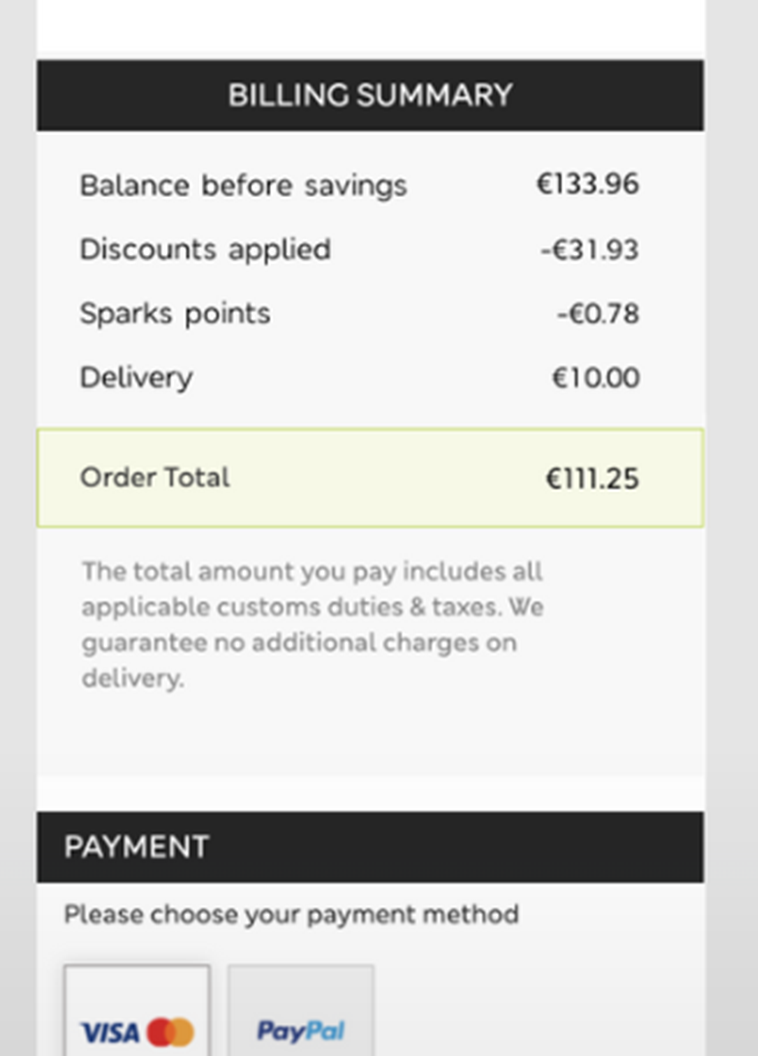The height and width of the screenshot is (1056, 758).
Task: Click the BILLING SUMMARY header
Action: [x=370, y=96]
